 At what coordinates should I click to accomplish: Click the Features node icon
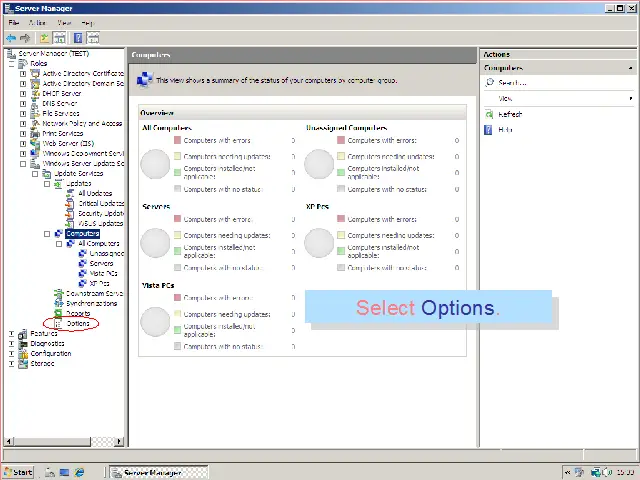point(23,333)
